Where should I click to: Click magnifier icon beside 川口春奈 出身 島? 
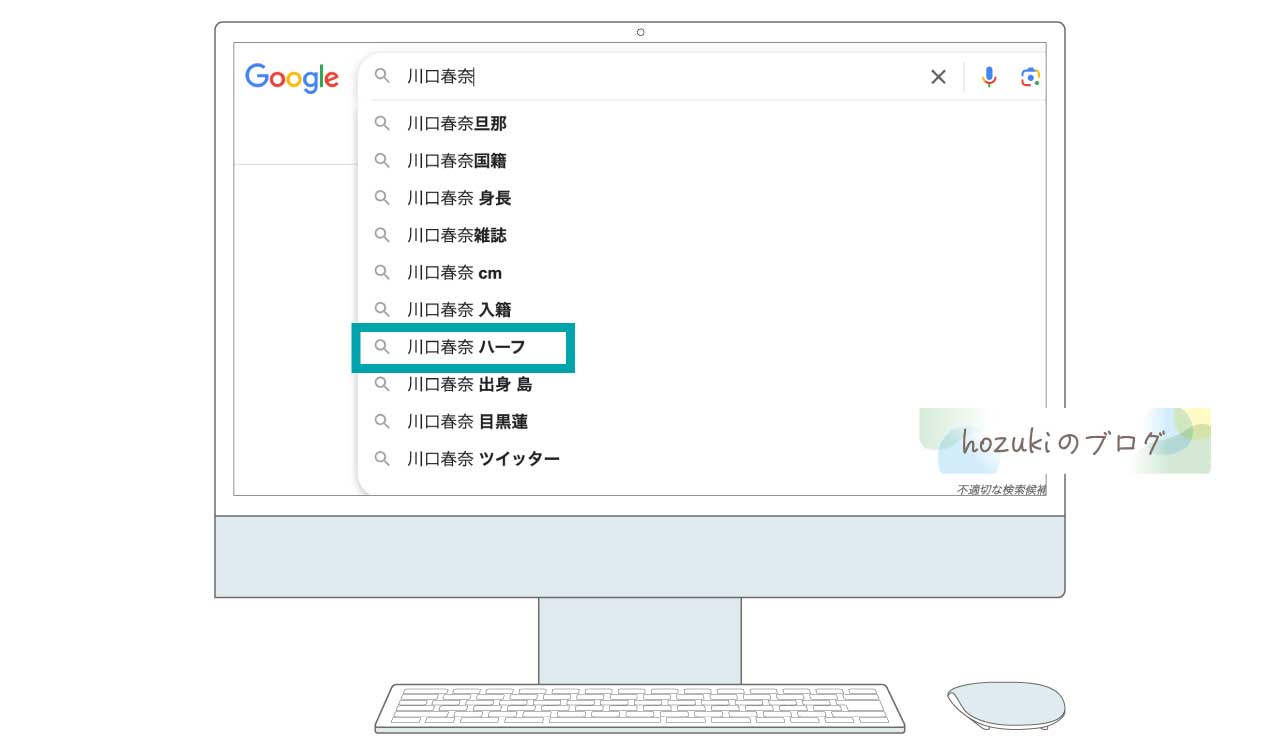click(x=381, y=384)
